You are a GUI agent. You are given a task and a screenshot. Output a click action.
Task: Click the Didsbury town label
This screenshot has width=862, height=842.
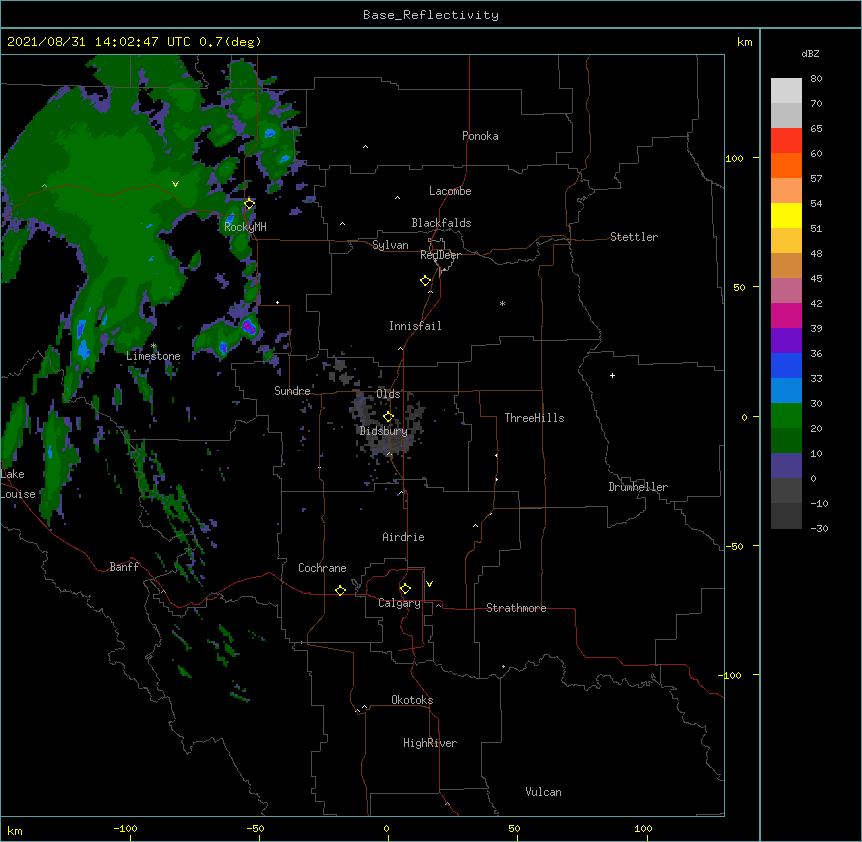[384, 431]
